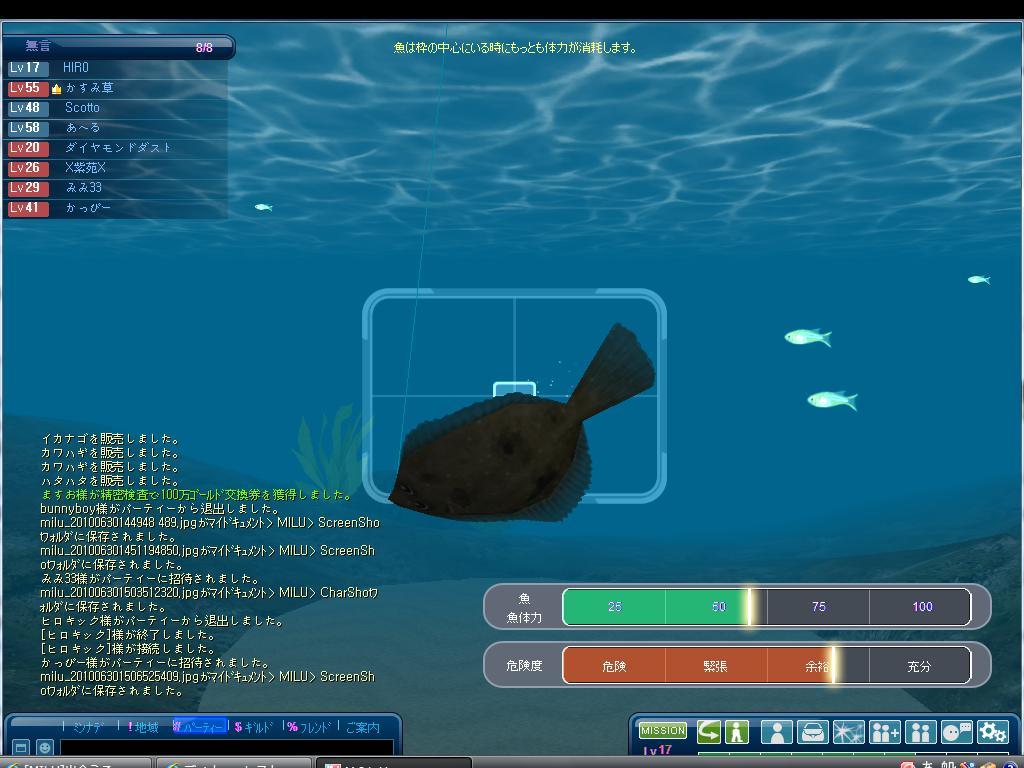The height and width of the screenshot is (768, 1024).
Task: Switch to the パーティー chat tab
Action: 201,727
